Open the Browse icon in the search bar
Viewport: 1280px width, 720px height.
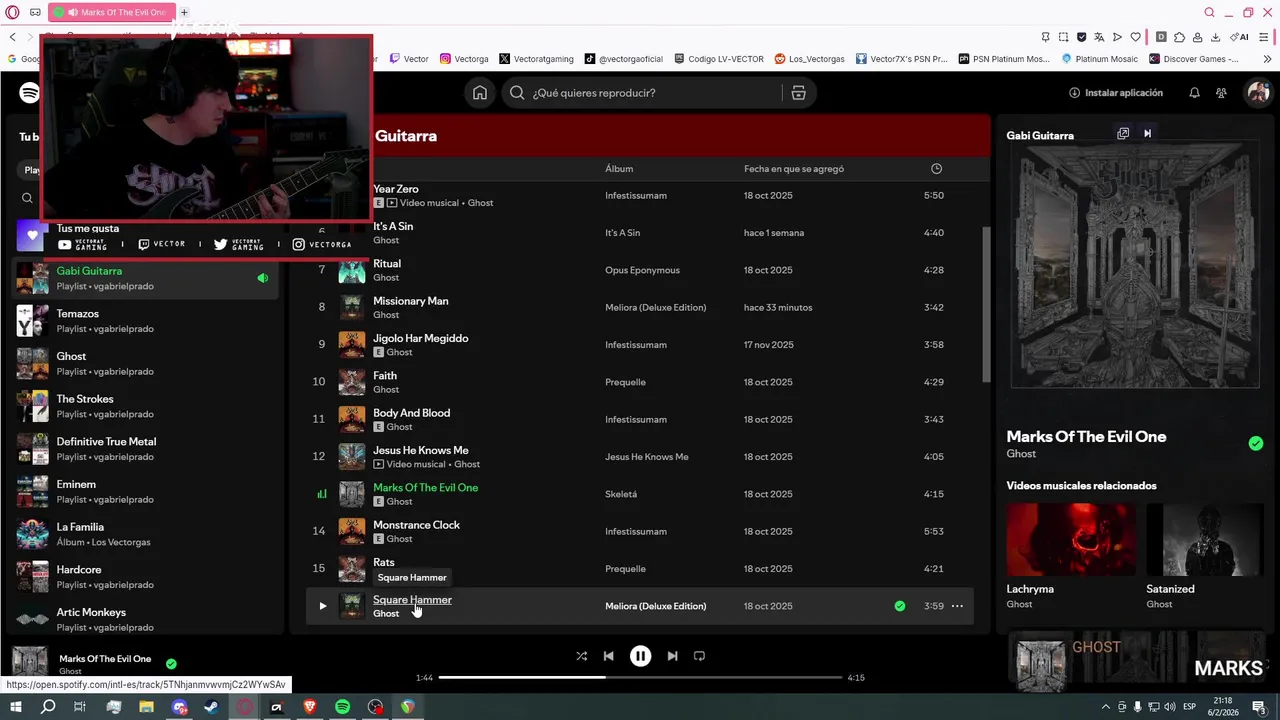798,93
